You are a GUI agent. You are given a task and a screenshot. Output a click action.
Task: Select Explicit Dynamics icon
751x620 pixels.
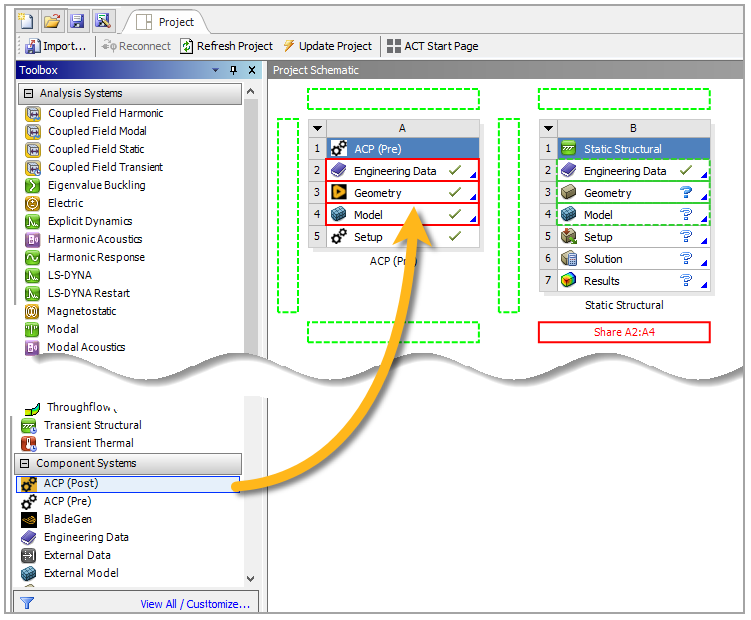click(33, 221)
